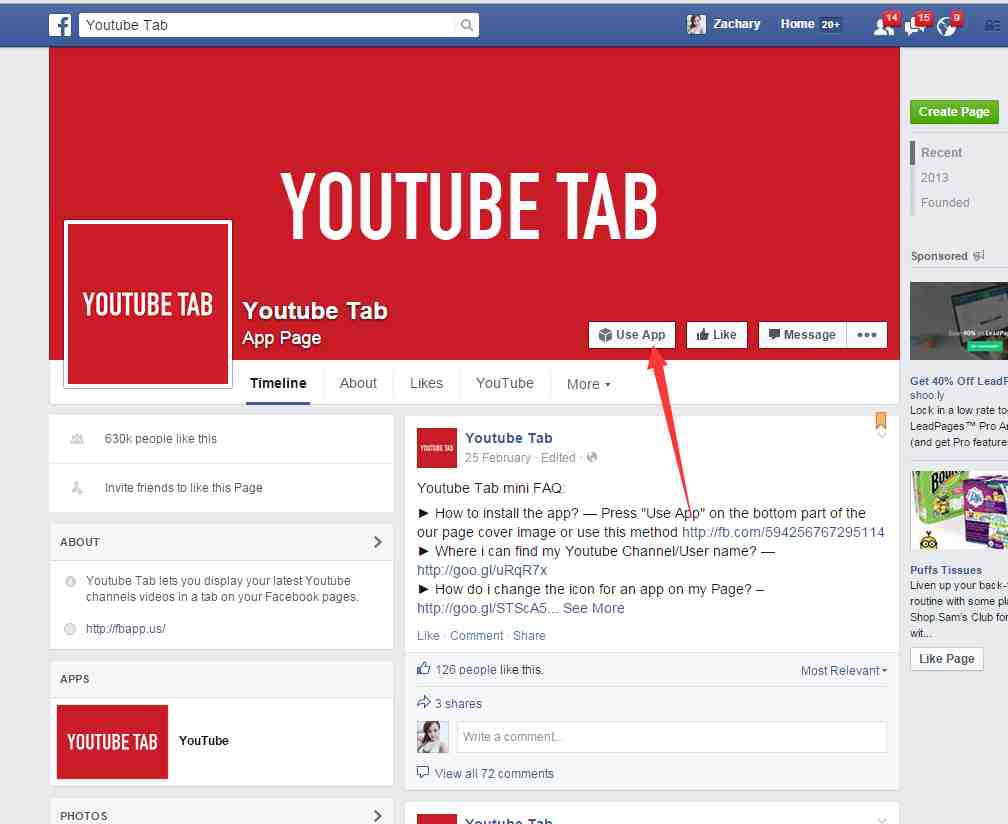Click the thumbs-up icon beside 126 people
Image resolution: width=1008 pixels, height=824 pixels.
423,668
